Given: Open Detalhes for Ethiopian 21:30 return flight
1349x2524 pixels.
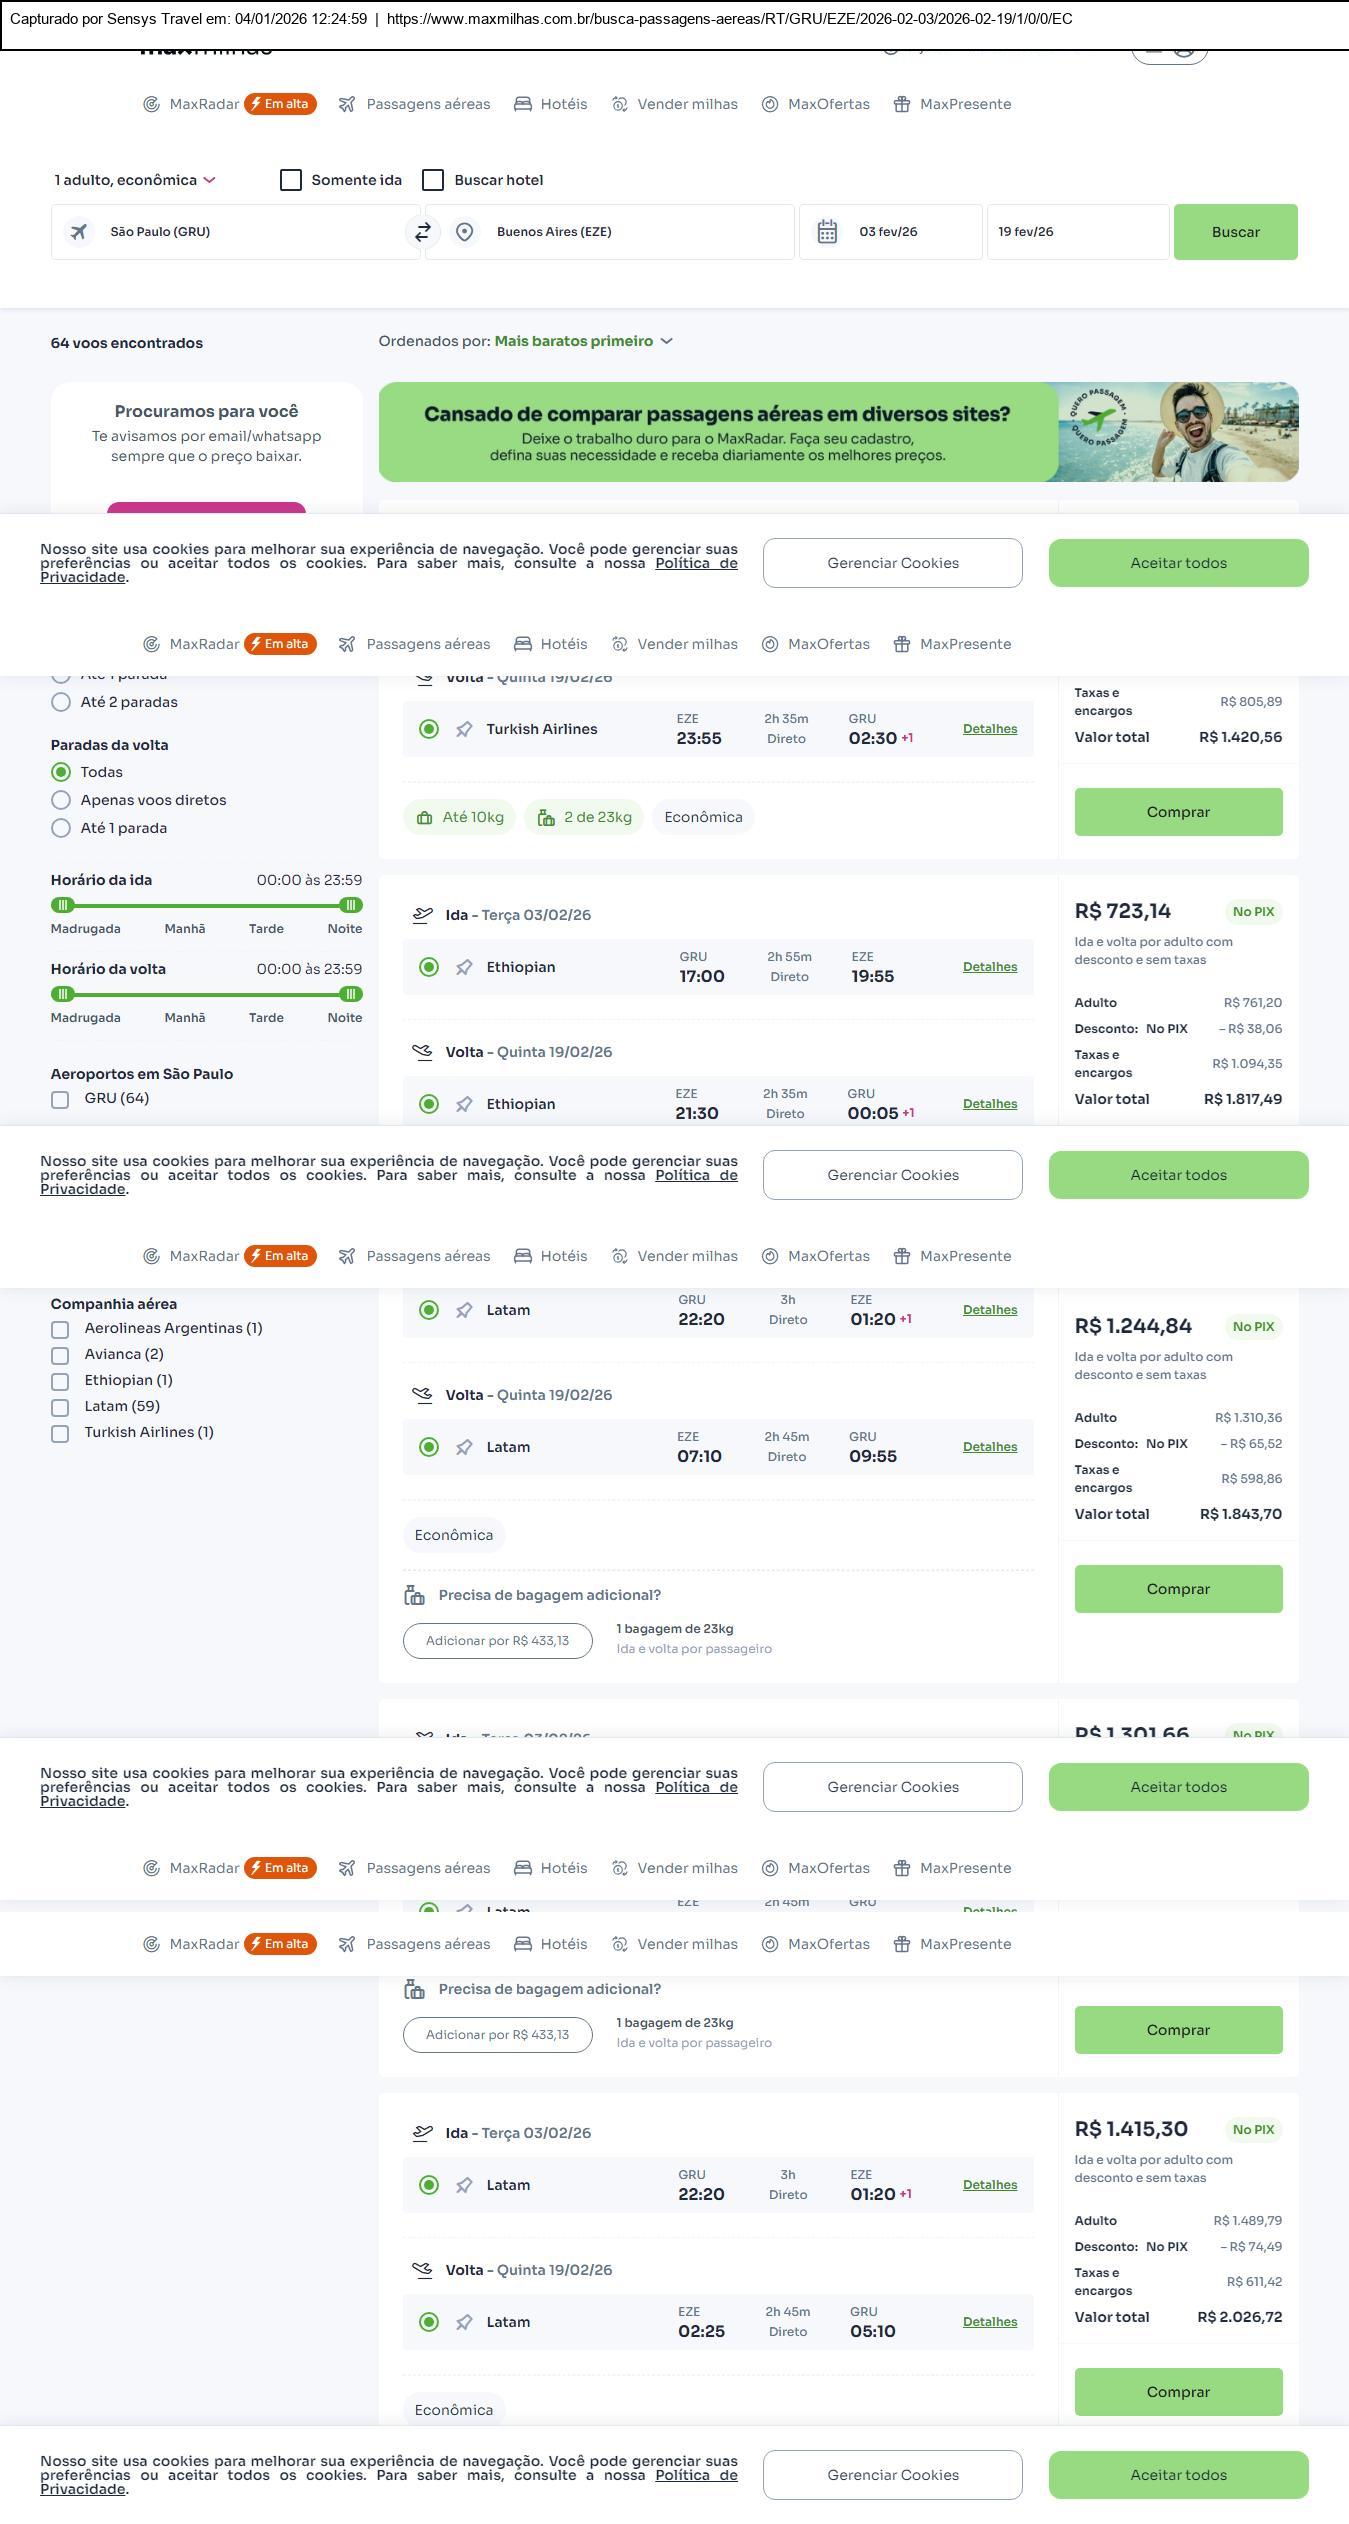Looking at the screenshot, I should pos(989,1104).
